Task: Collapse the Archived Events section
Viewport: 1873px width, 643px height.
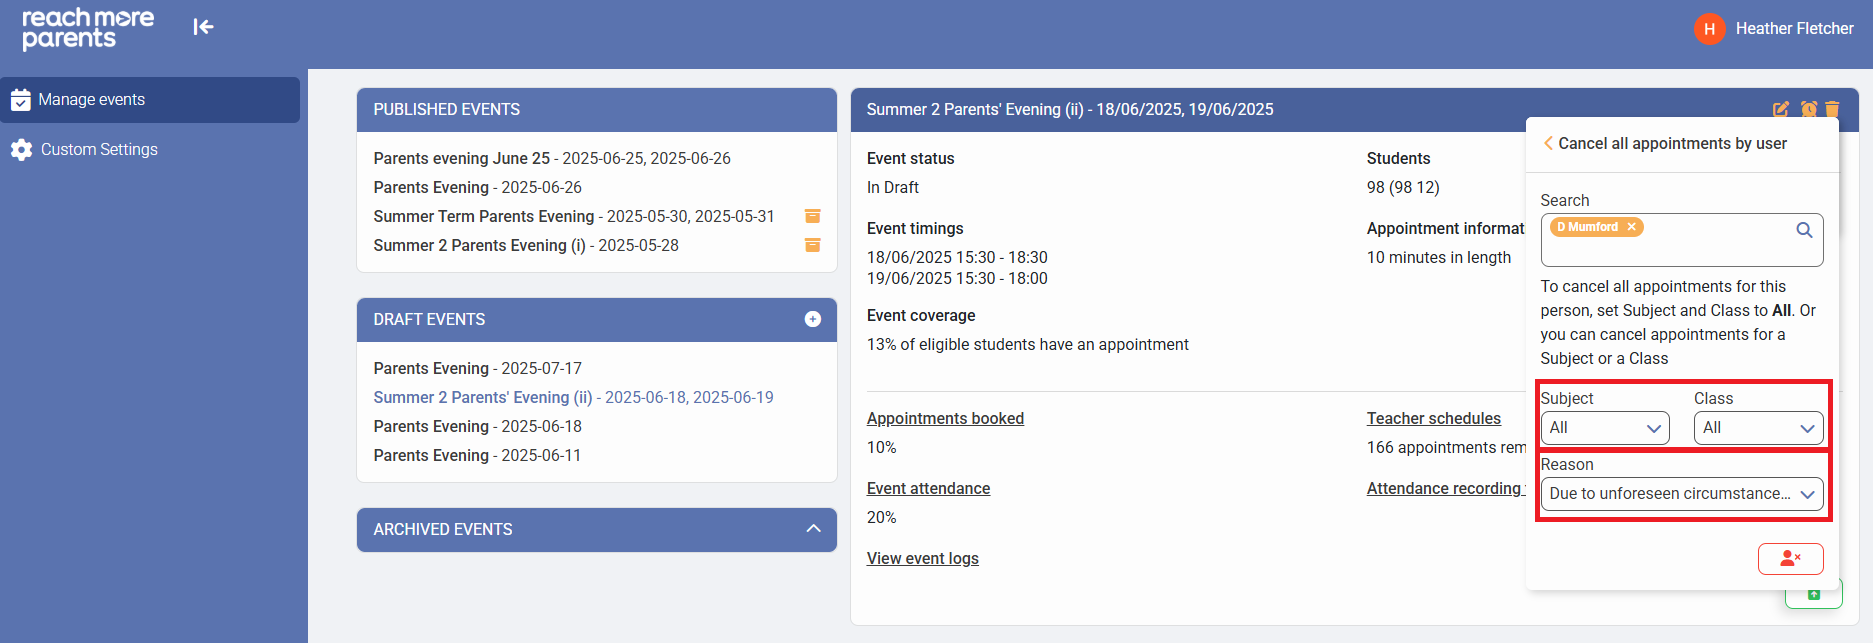Action: pos(813,529)
